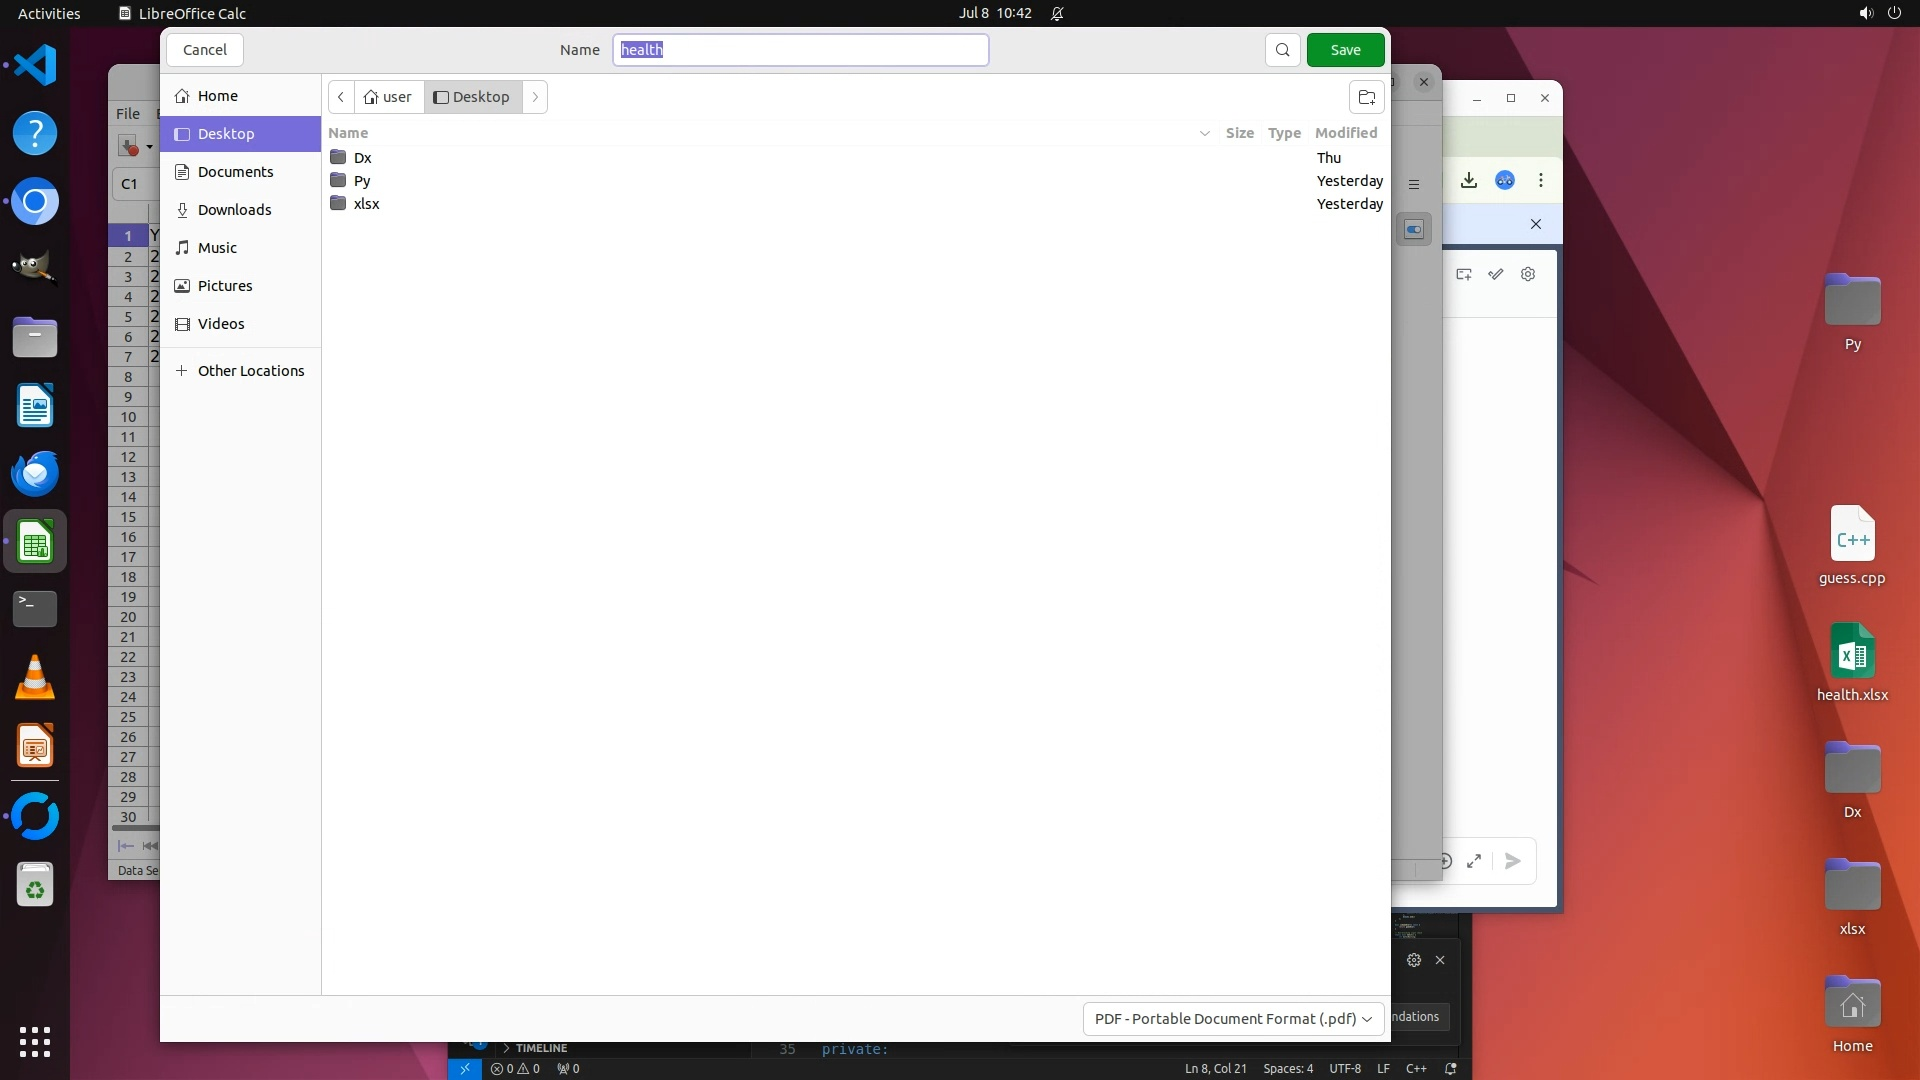
Task: Click the Name column sort arrow
Action: (1204, 133)
